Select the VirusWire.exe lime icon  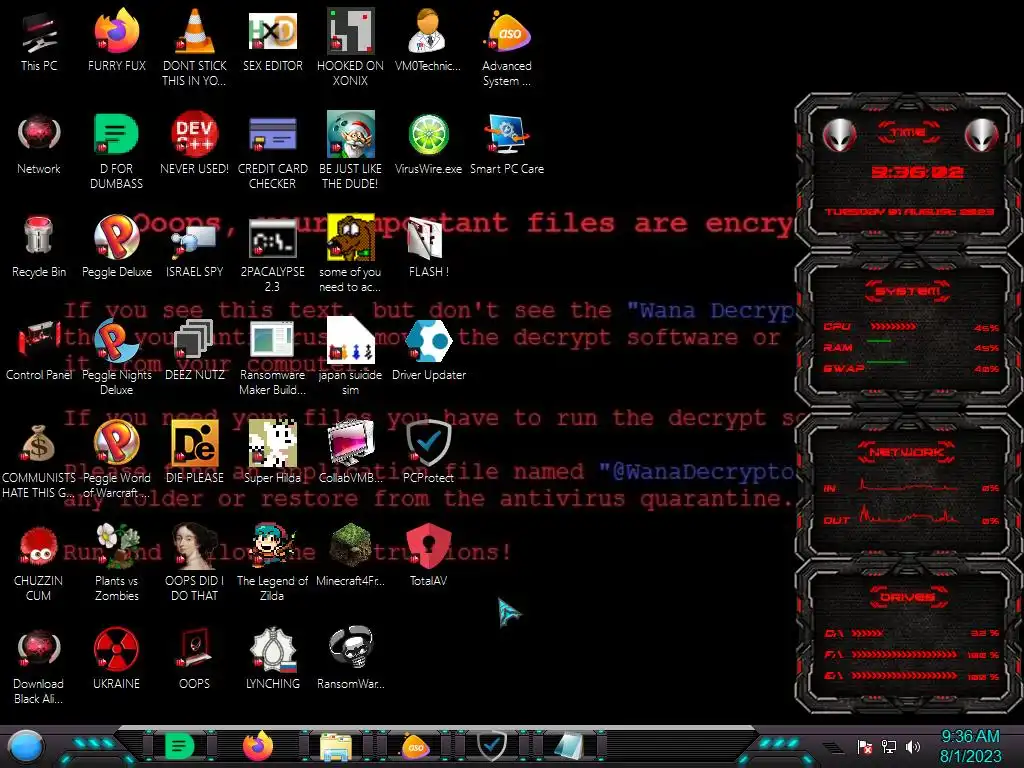pos(428,144)
